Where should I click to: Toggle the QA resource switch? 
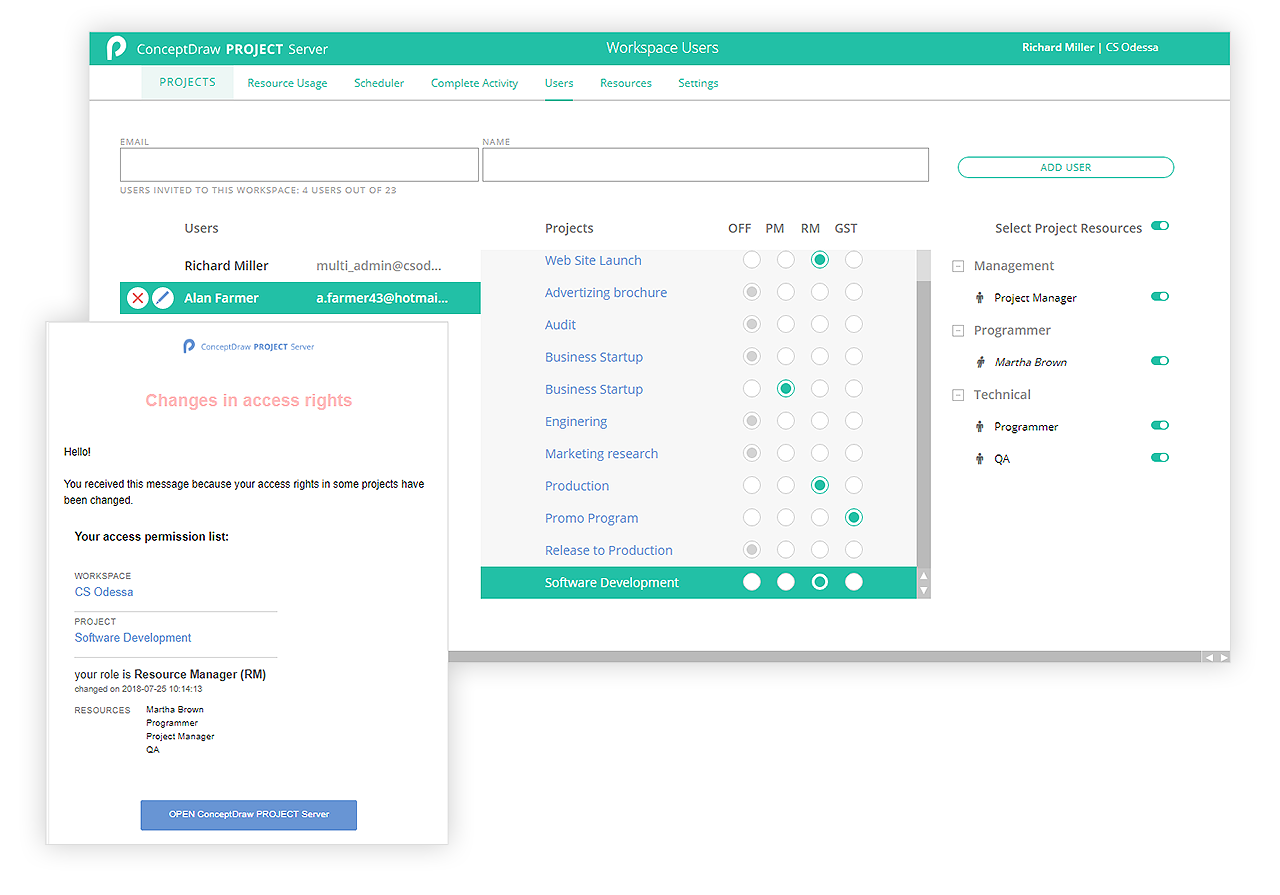pyautogui.click(x=1160, y=458)
